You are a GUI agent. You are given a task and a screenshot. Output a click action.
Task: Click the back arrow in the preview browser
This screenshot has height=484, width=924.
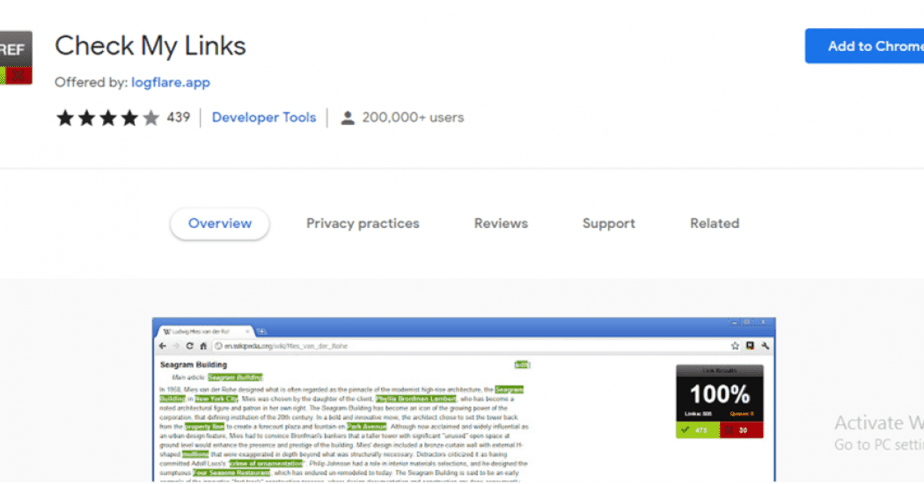pos(163,346)
